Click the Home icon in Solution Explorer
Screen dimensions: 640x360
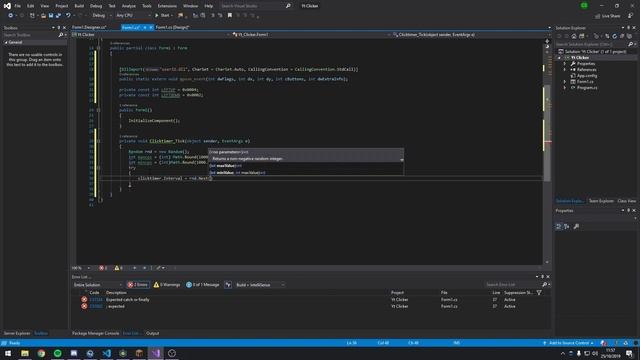[x=574, y=36]
